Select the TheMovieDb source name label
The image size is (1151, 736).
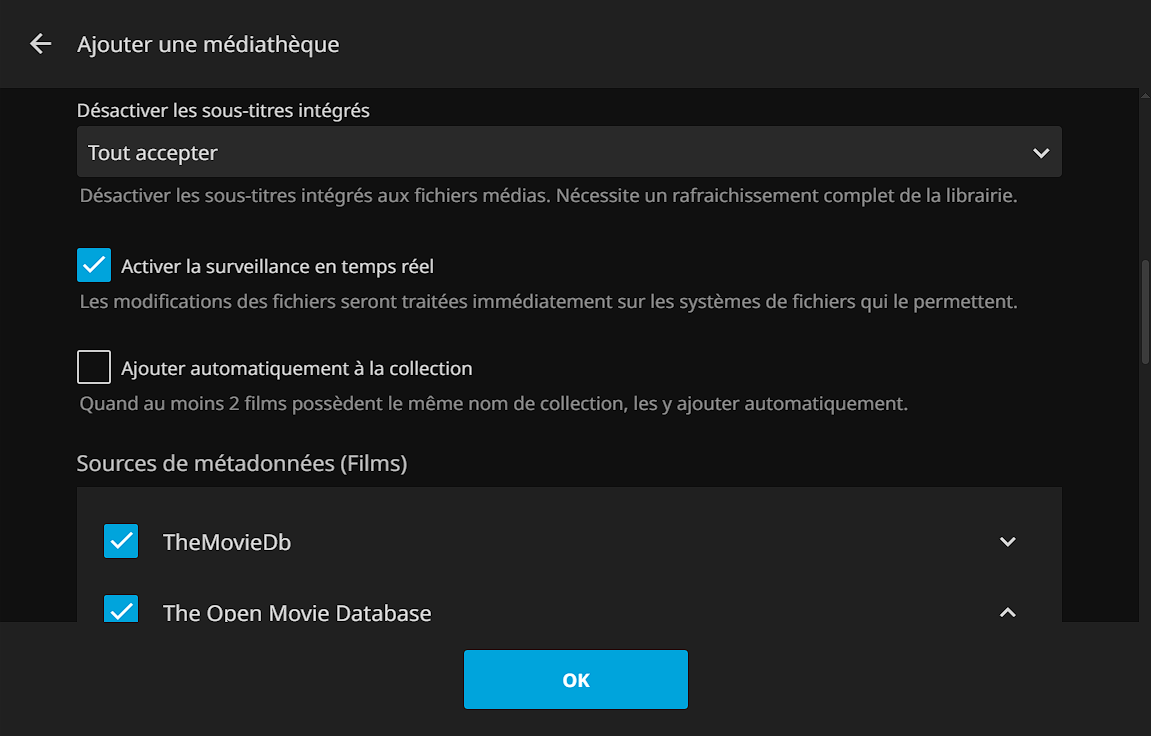click(227, 543)
